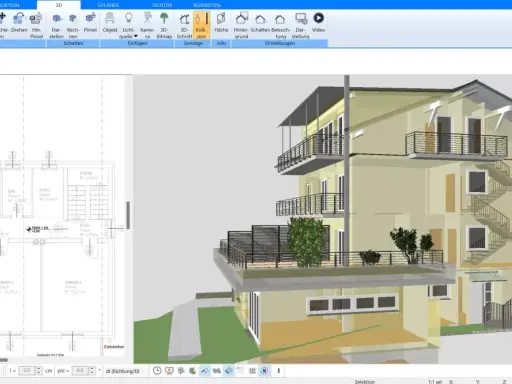Click the Schatten group label
512x384 pixels.
pyautogui.click(x=73, y=43)
